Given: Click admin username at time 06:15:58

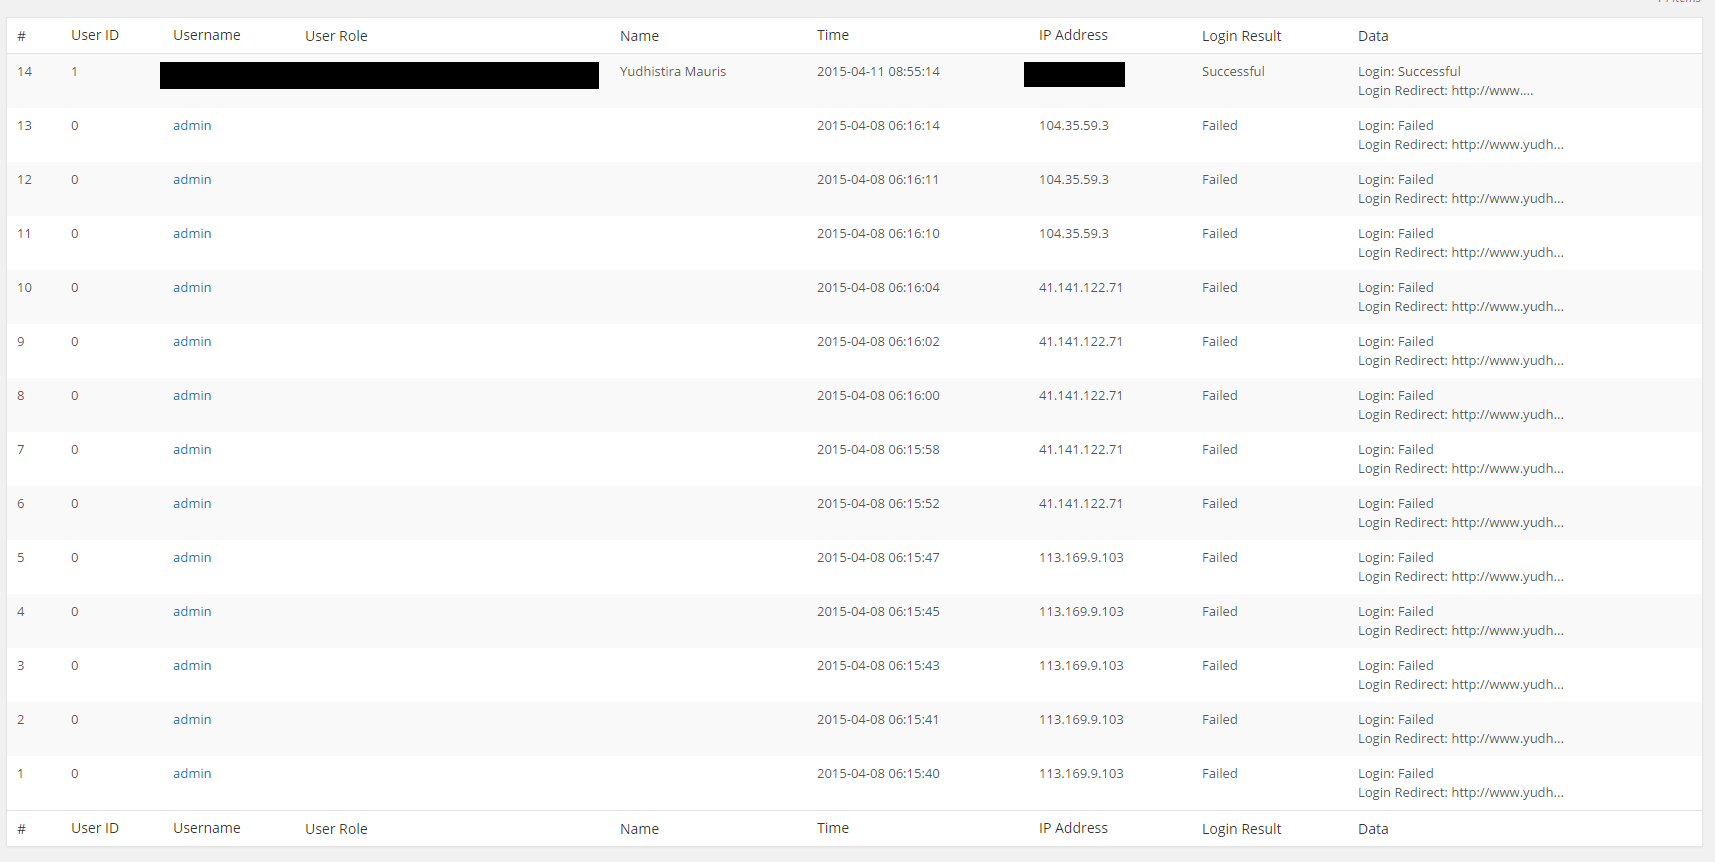Looking at the screenshot, I should (192, 450).
